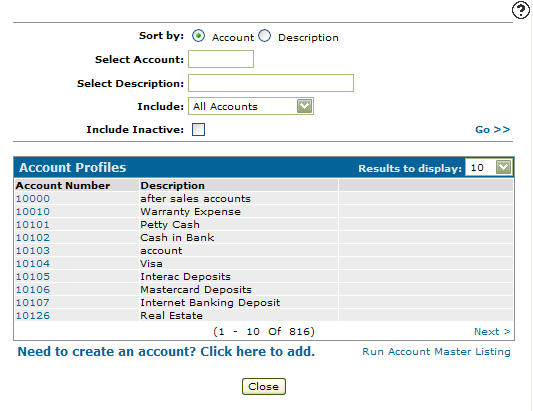533x411 pixels.
Task: Focus the Select Description text box
Action: [x=271, y=83]
